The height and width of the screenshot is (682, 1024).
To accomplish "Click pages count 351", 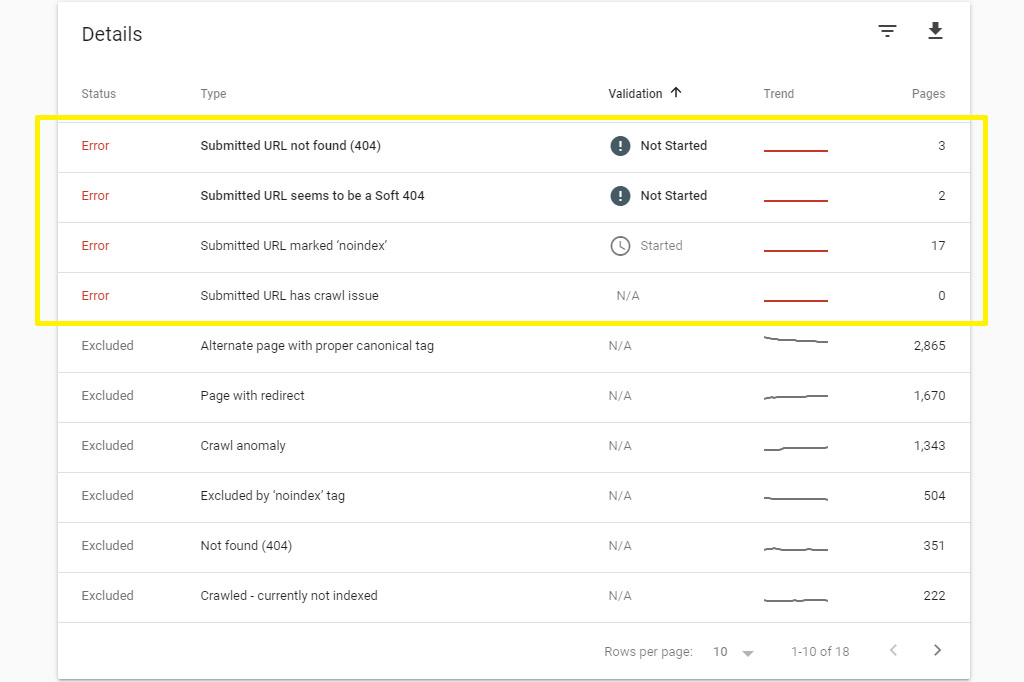I will (x=934, y=545).
